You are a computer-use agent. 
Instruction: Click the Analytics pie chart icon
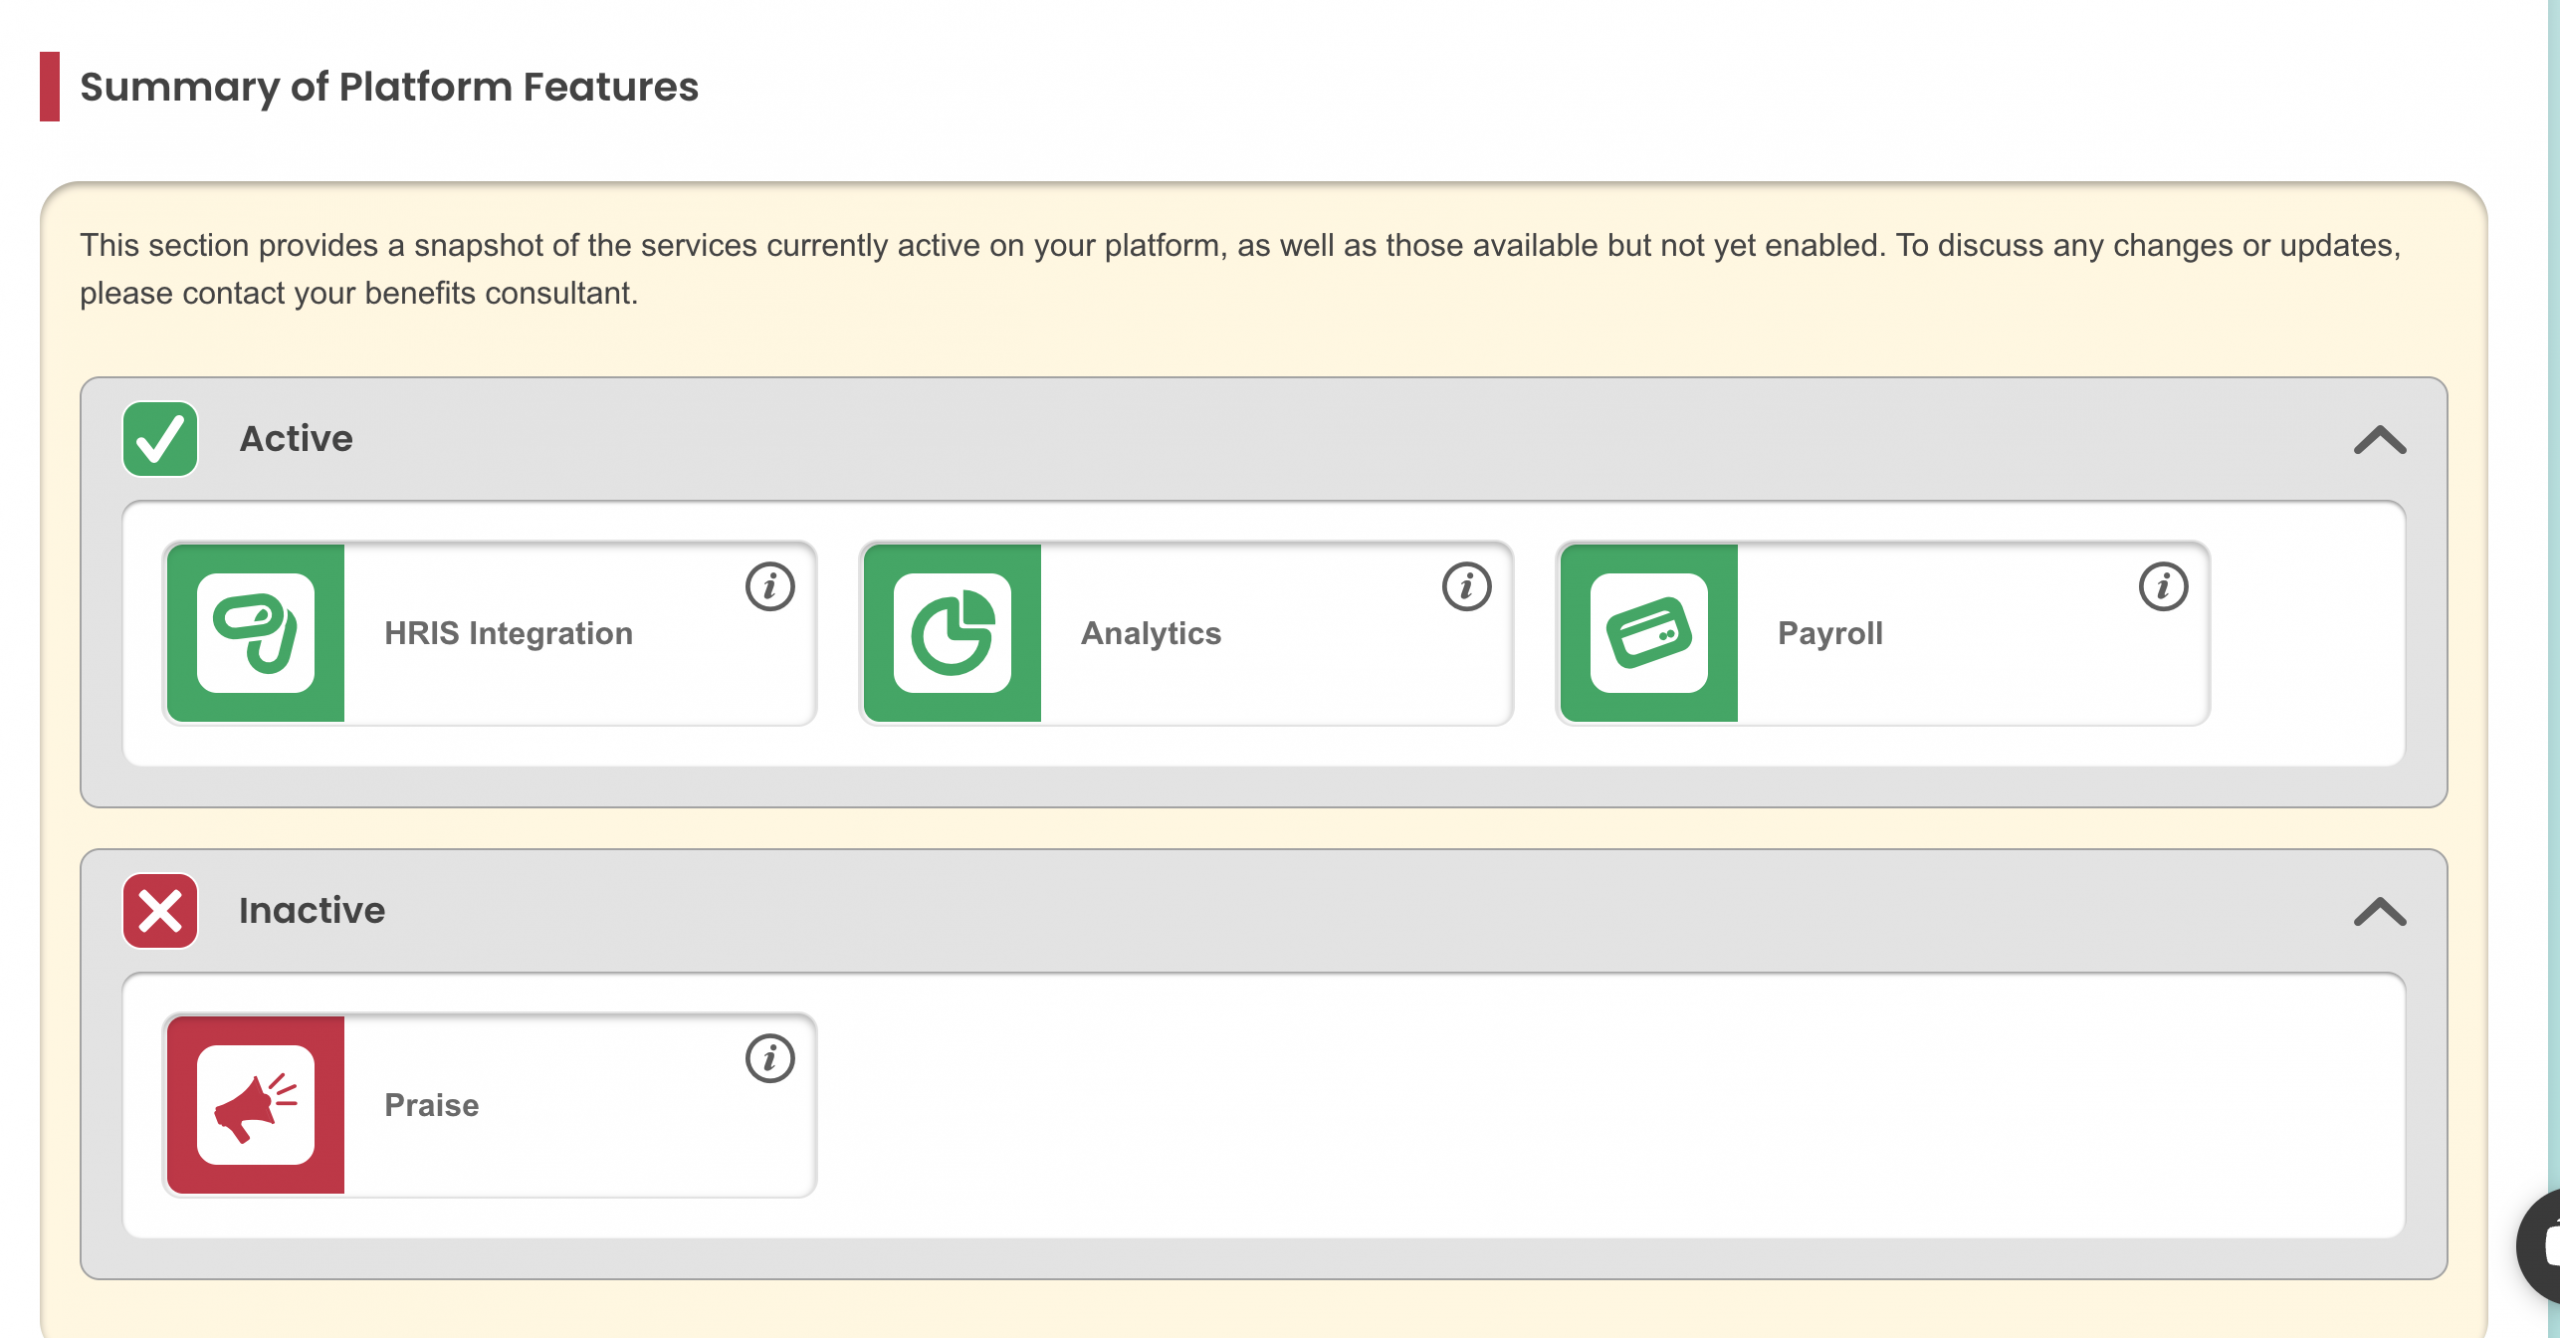[x=952, y=633]
